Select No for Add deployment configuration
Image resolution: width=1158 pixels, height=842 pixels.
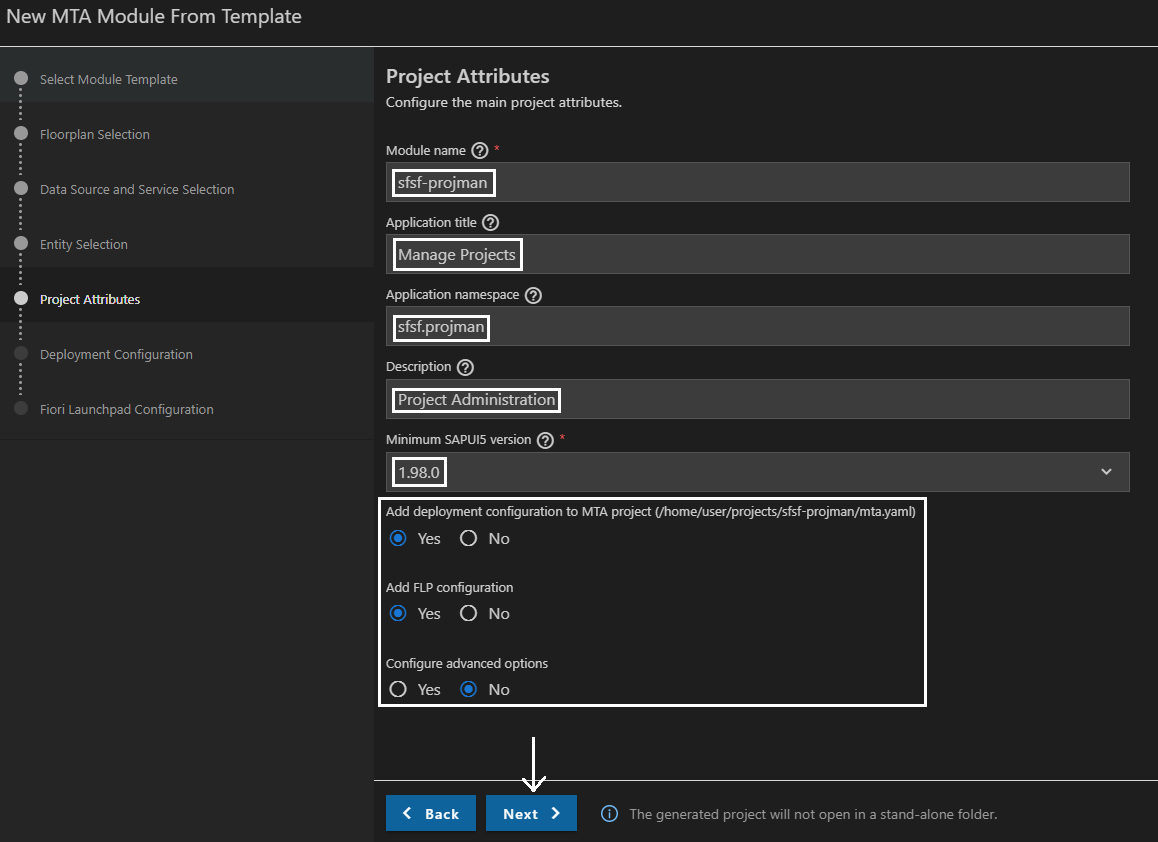[468, 538]
